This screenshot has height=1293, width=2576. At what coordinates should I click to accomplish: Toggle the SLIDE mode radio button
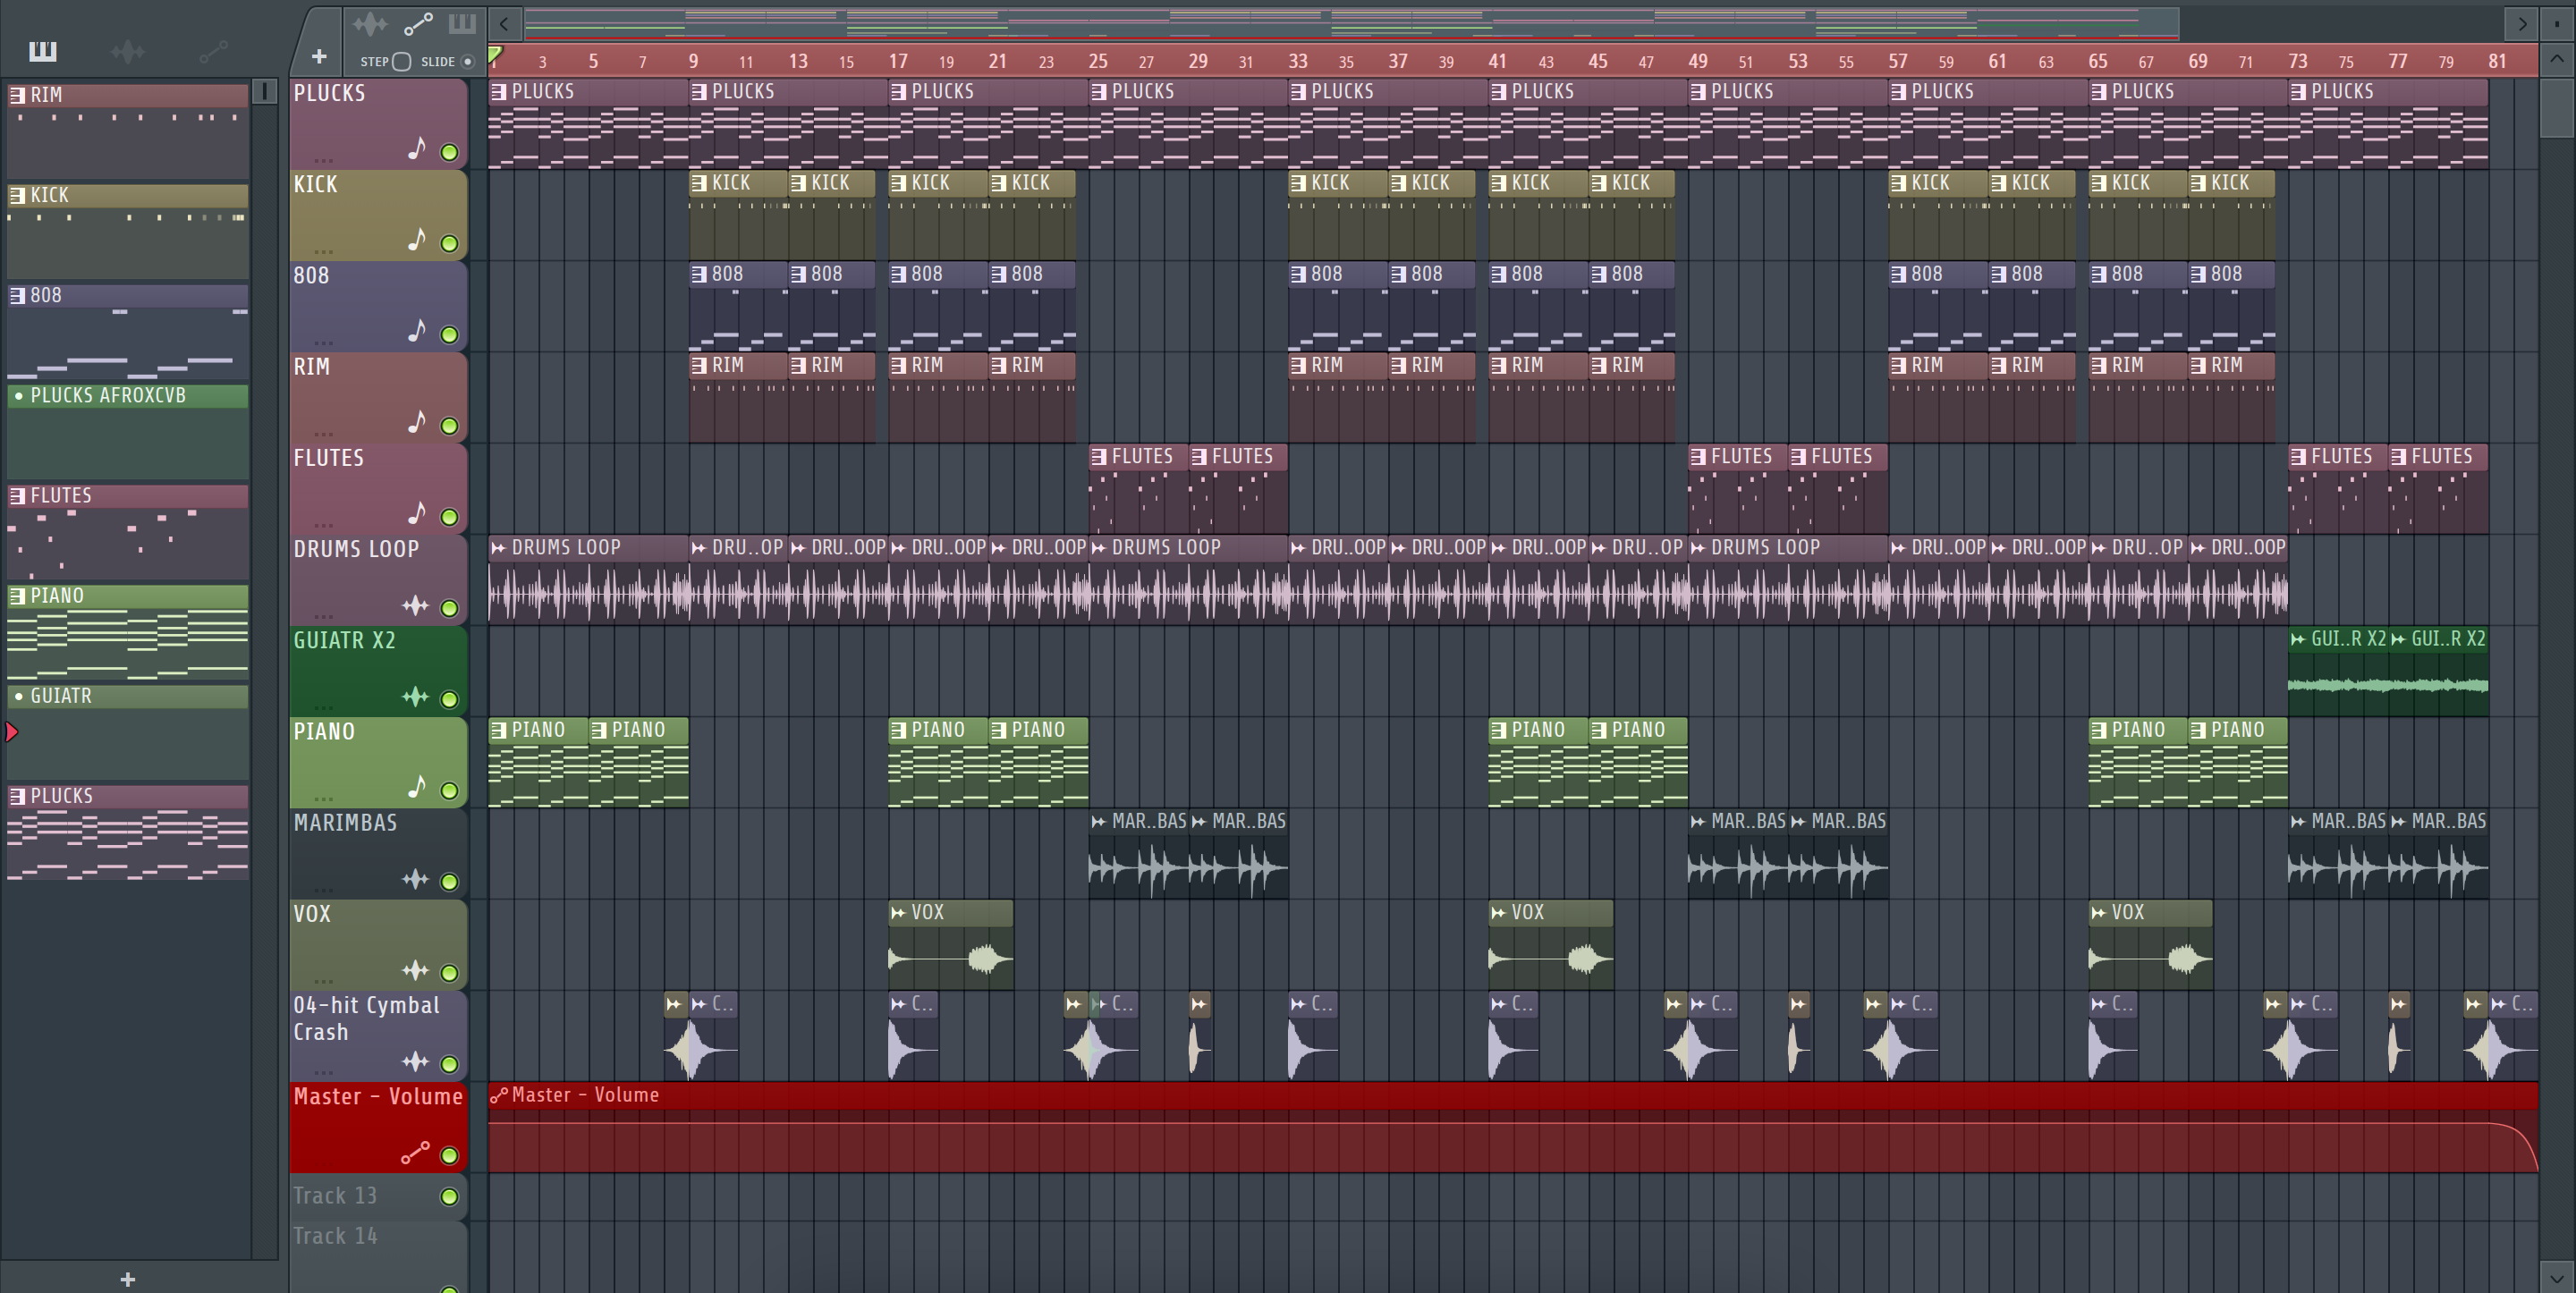pyautogui.click(x=467, y=62)
